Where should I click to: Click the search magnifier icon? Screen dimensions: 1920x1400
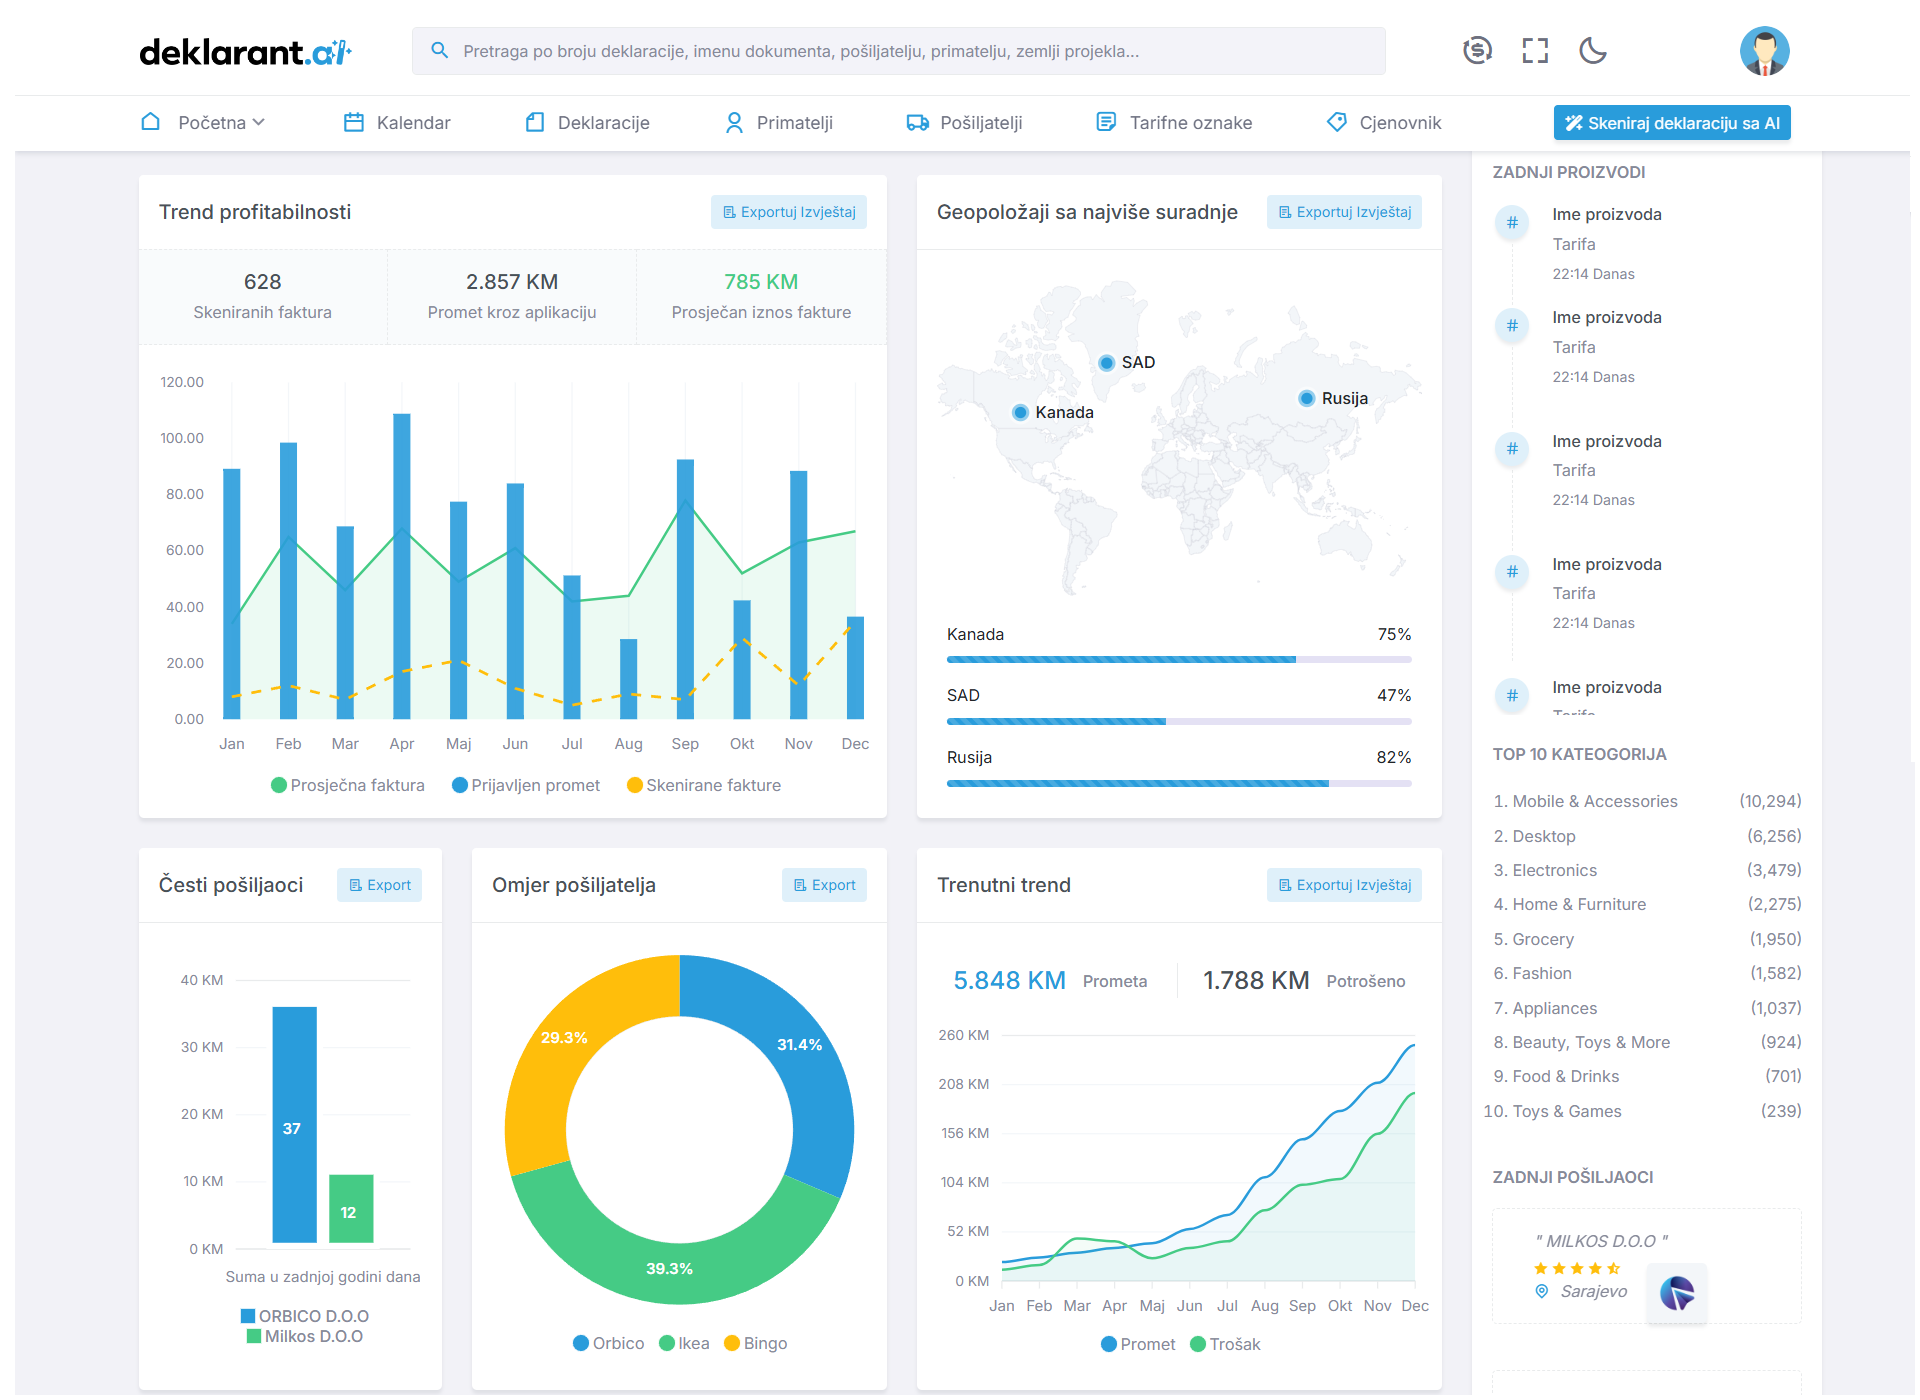click(x=439, y=50)
